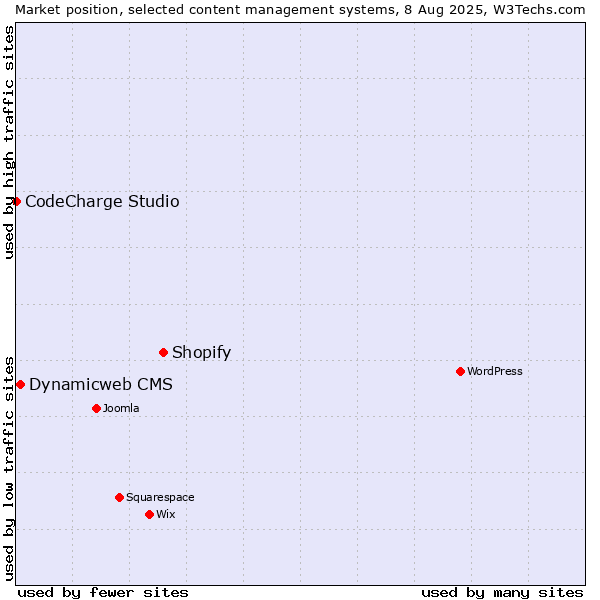Image resolution: width=600 pixels, height=600 pixels.
Task: Click the 'used by low traffic sites' axis label
Action: (9, 469)
